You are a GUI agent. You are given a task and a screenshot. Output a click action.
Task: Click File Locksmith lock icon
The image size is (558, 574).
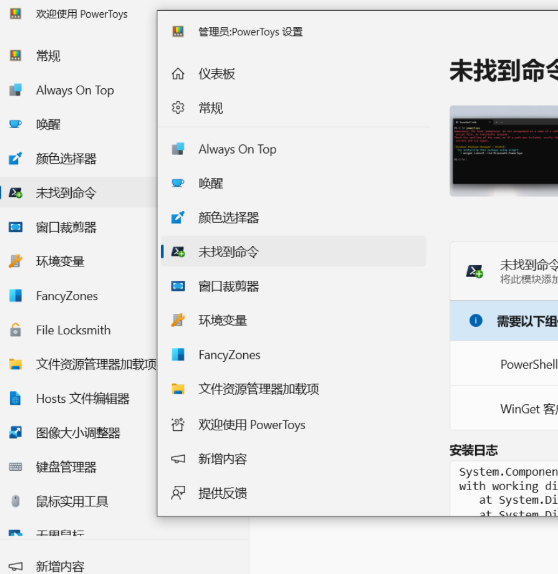[x=15, y=330]
